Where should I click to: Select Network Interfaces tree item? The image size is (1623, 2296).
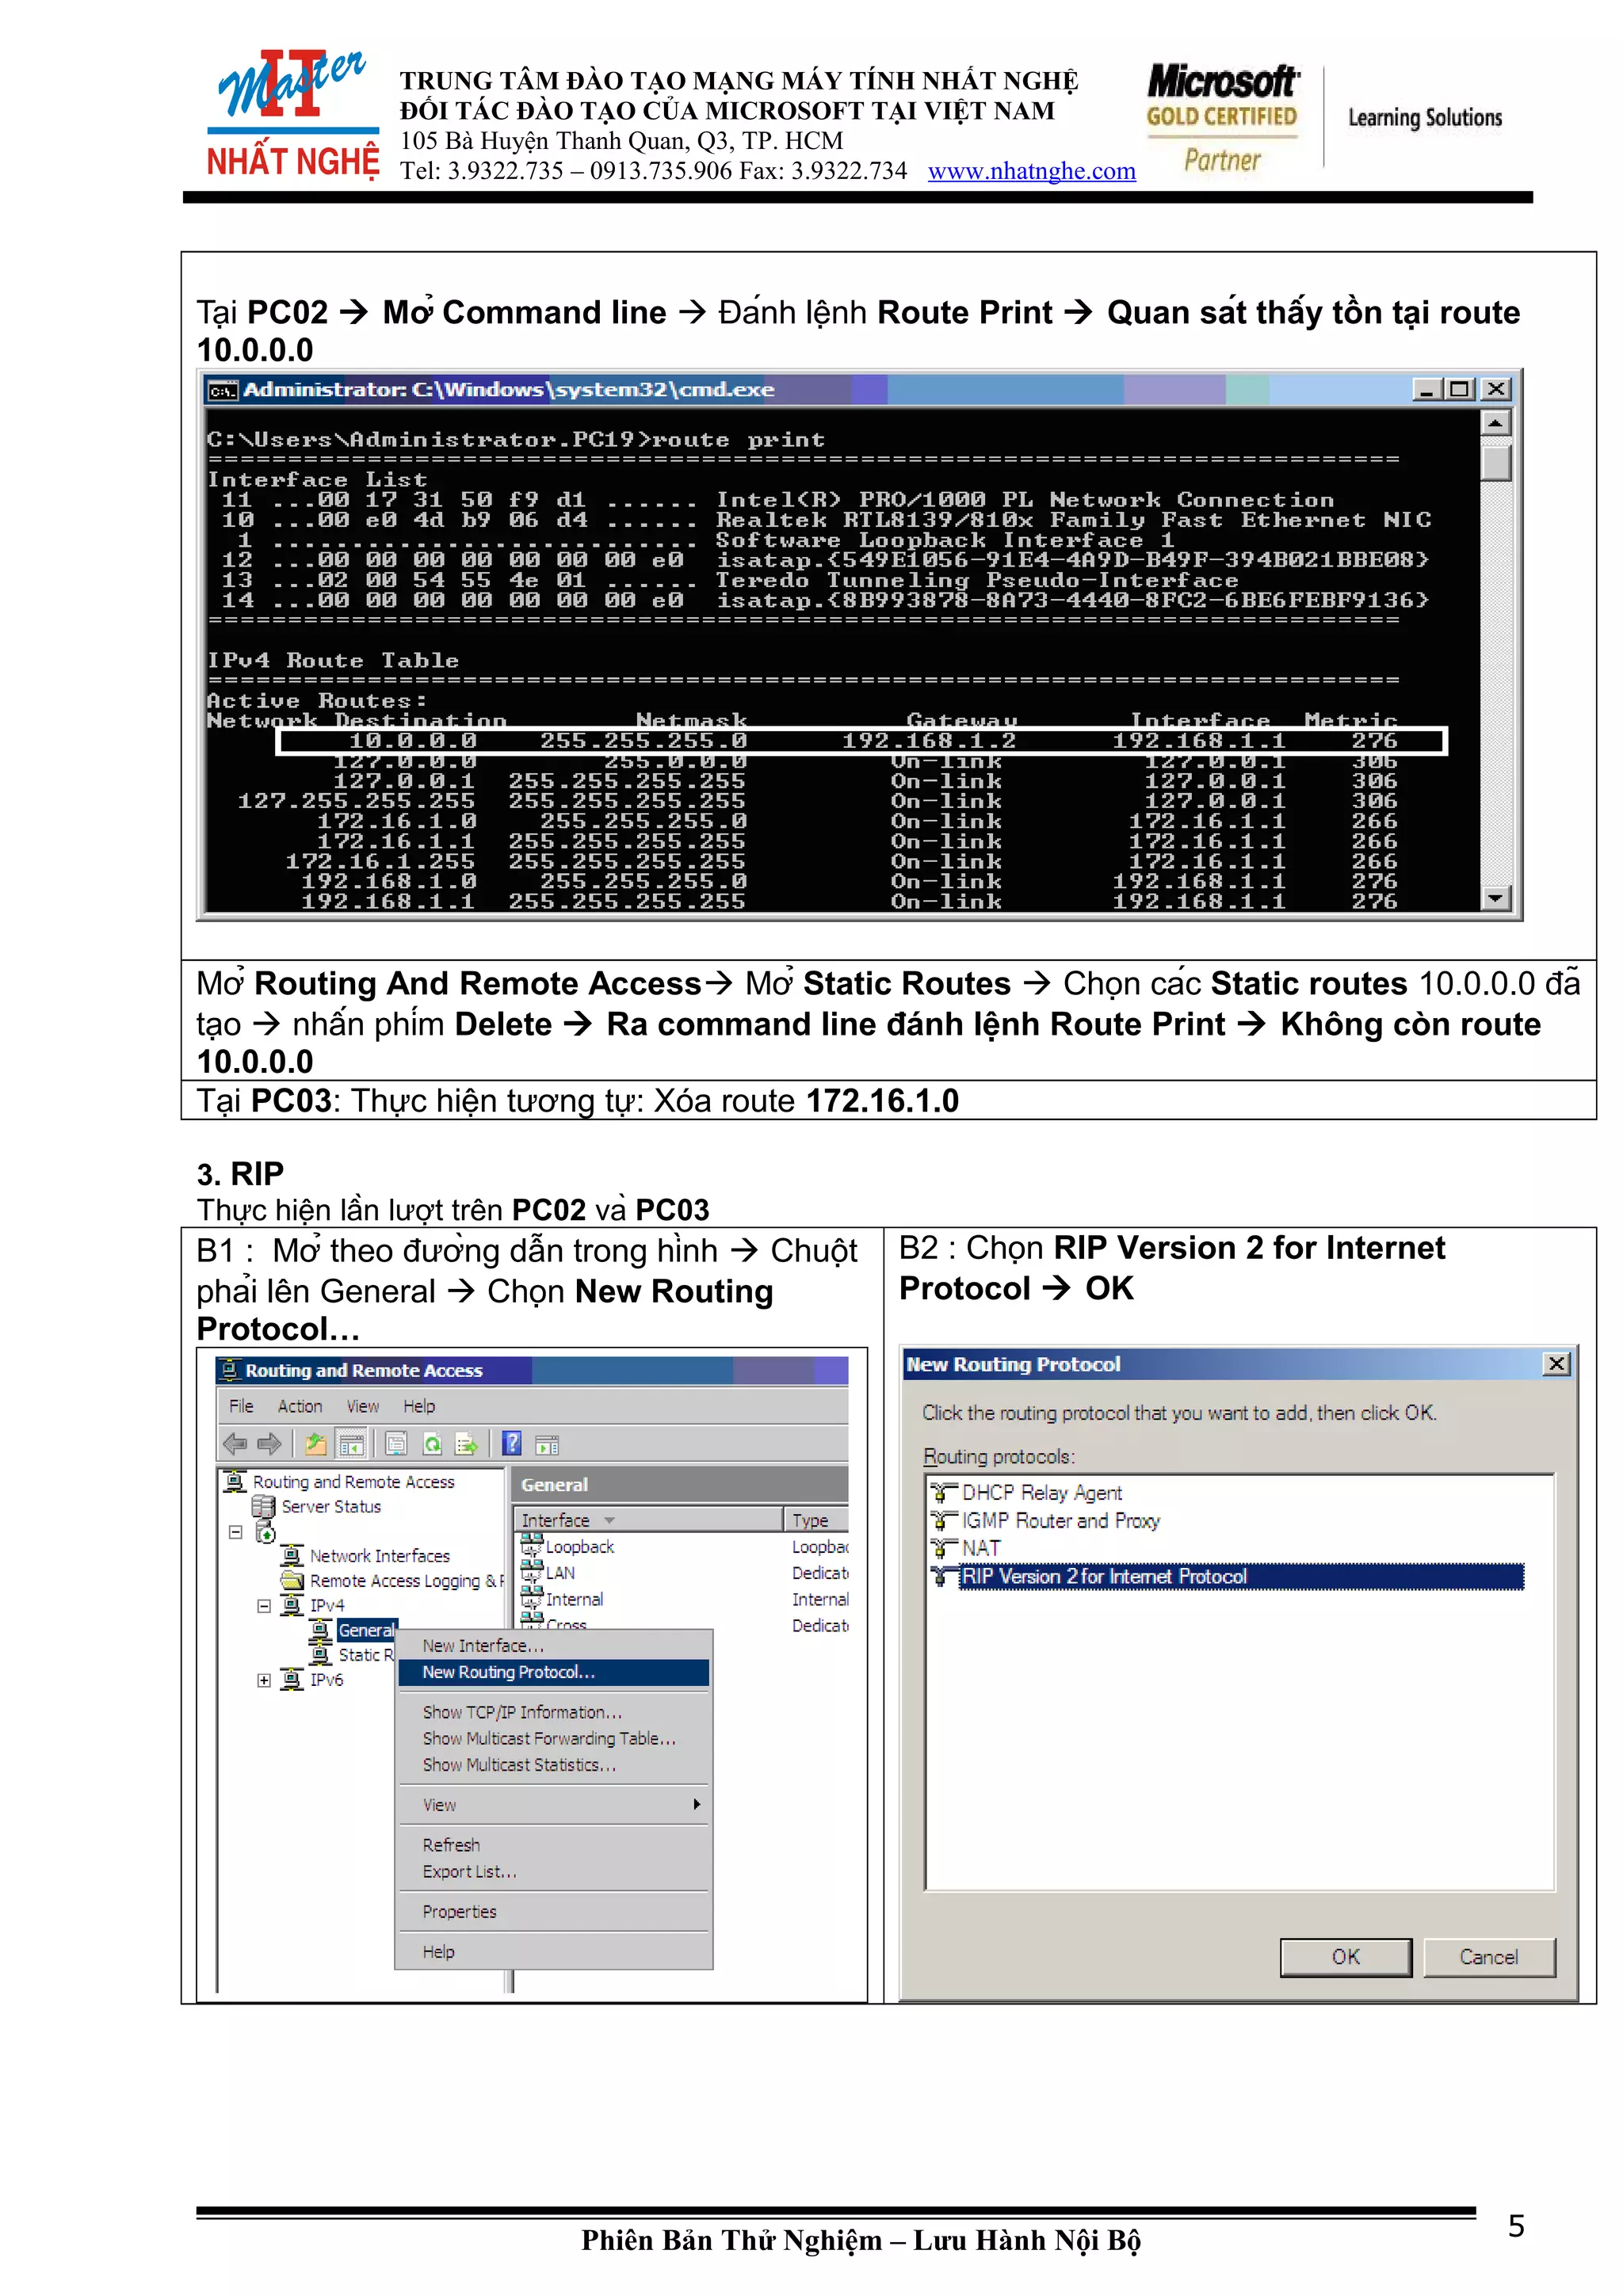(379, 1556)
